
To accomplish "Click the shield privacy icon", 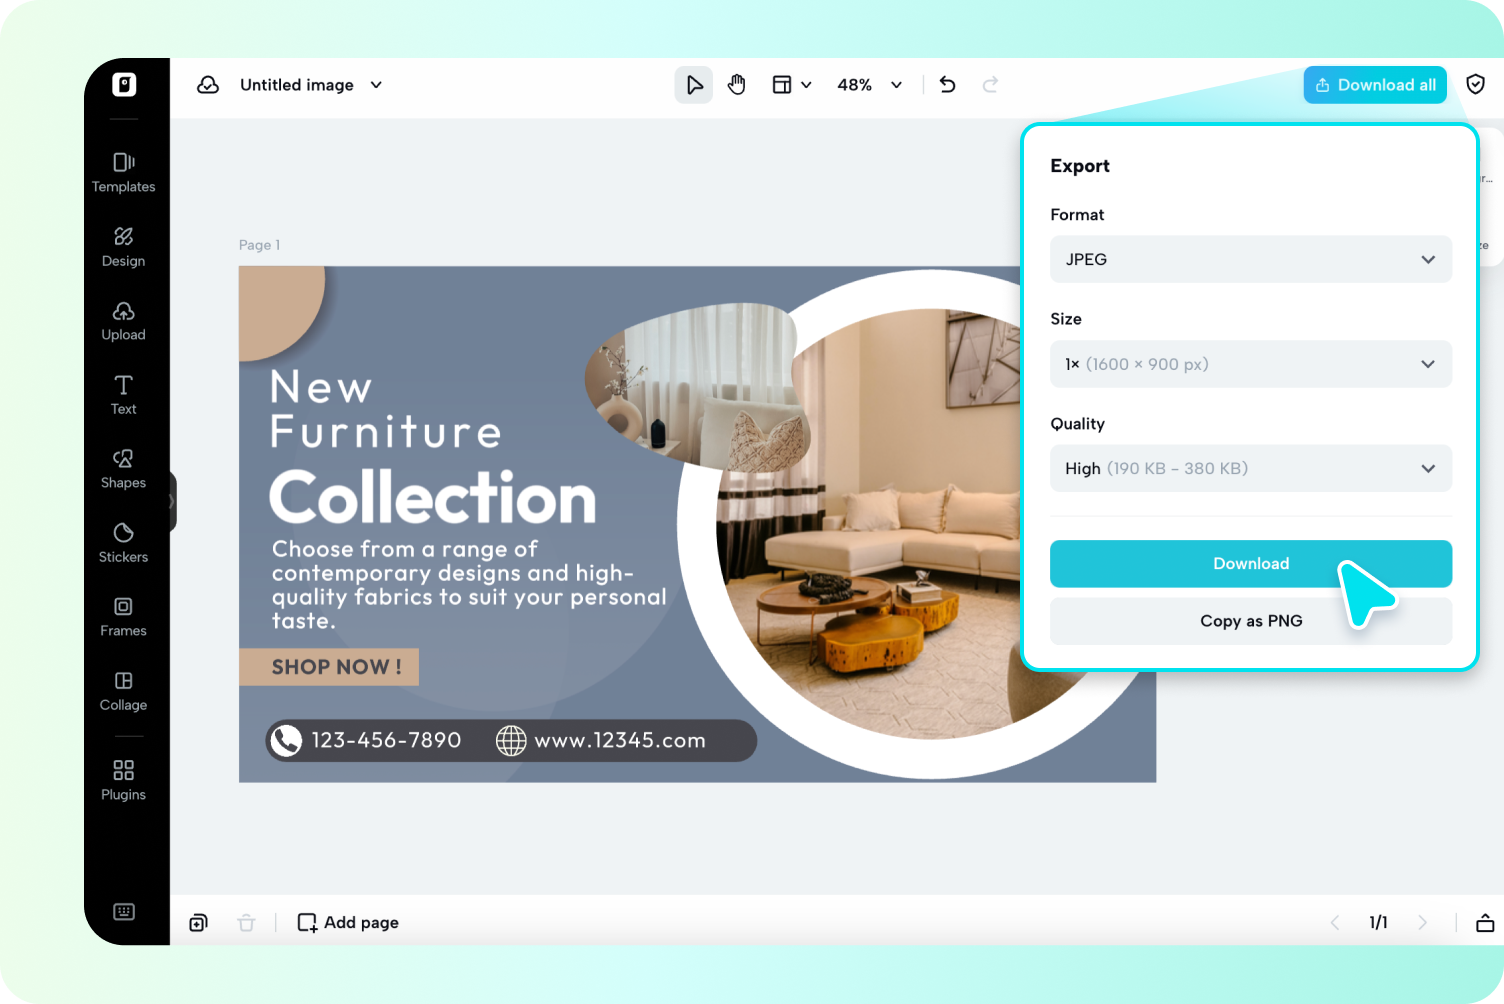I will [1475, 85].
